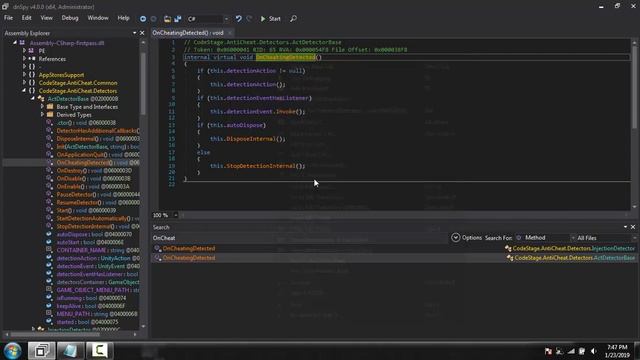
Task: Select the Assembly-CSharp-firstpass.dll assembly icon
Action: point(22,42)
